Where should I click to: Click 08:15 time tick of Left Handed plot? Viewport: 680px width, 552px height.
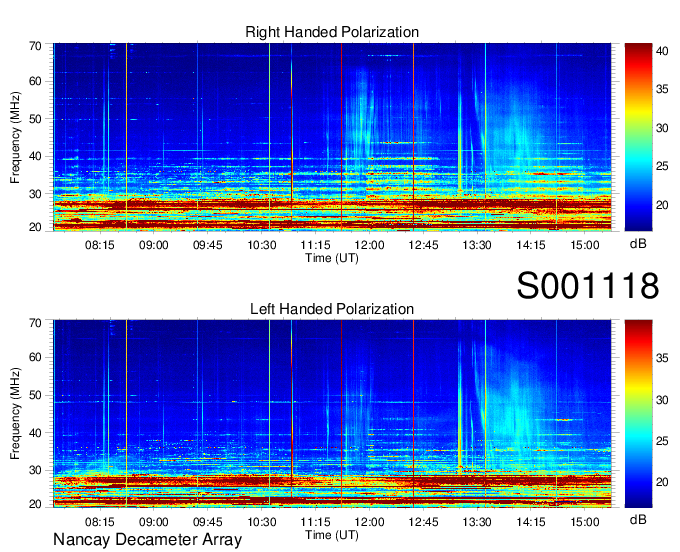(x=100, y=522)
